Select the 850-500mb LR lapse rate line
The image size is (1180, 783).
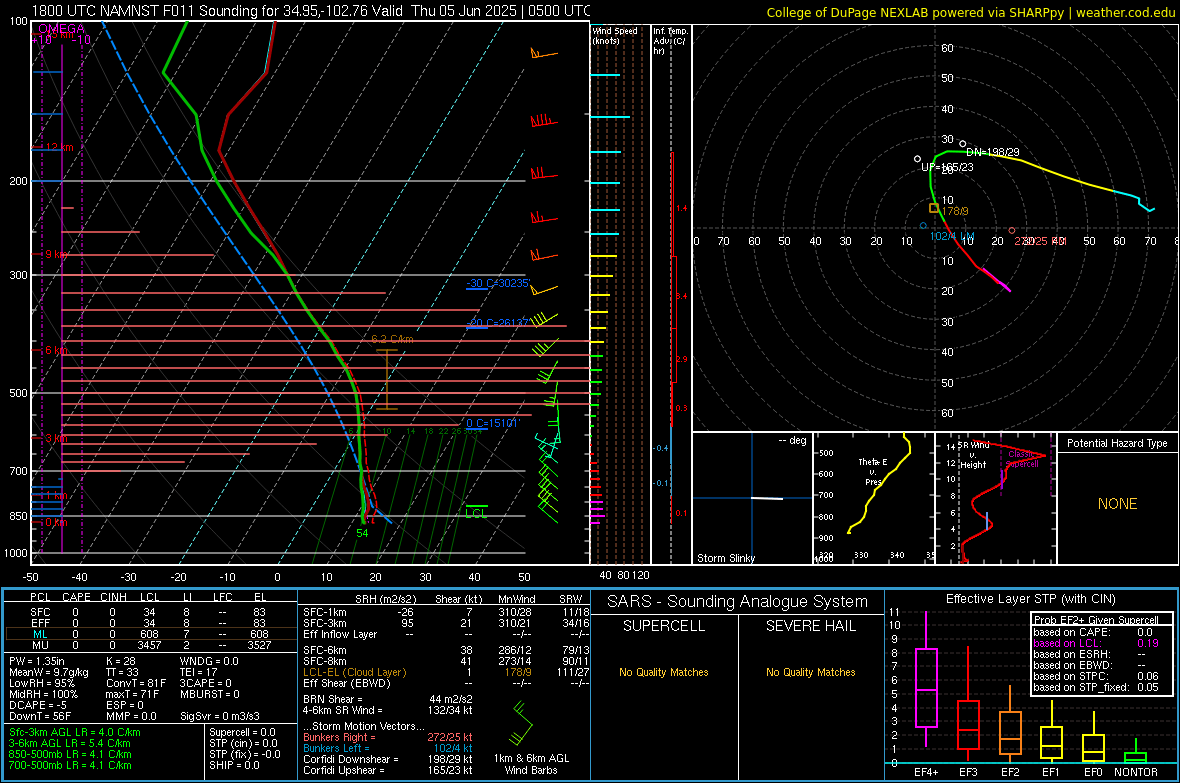70,754
